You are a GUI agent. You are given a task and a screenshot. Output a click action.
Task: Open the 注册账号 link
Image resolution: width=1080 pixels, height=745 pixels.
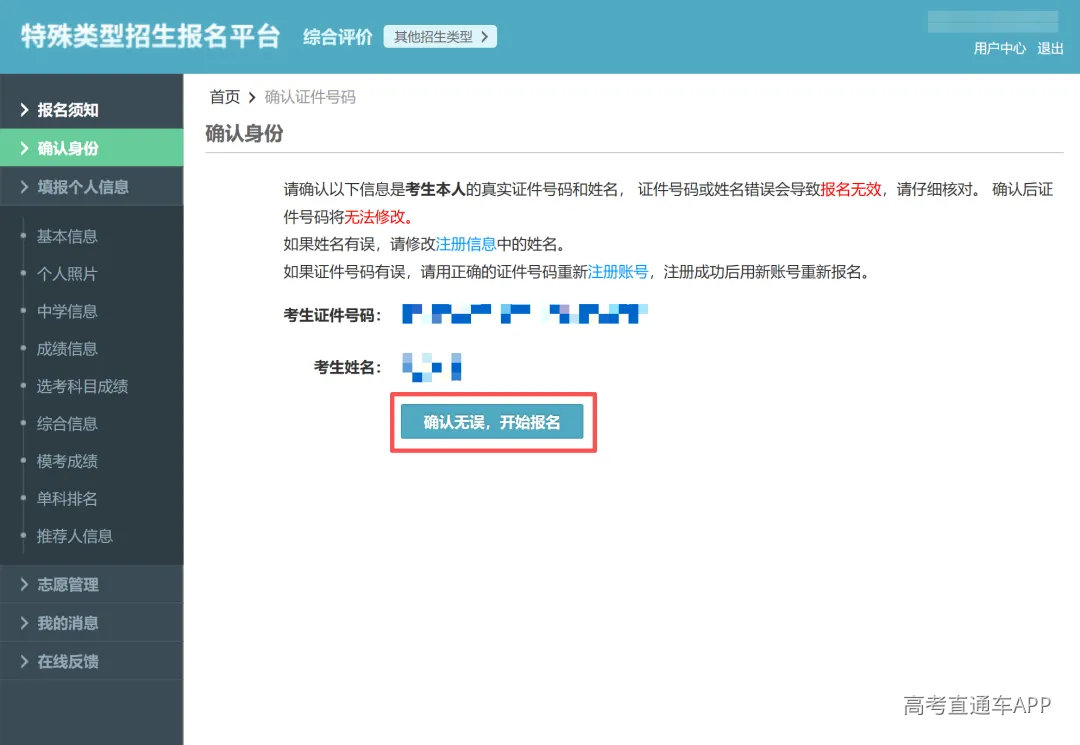pyautogui.click(x=618, y=272)
